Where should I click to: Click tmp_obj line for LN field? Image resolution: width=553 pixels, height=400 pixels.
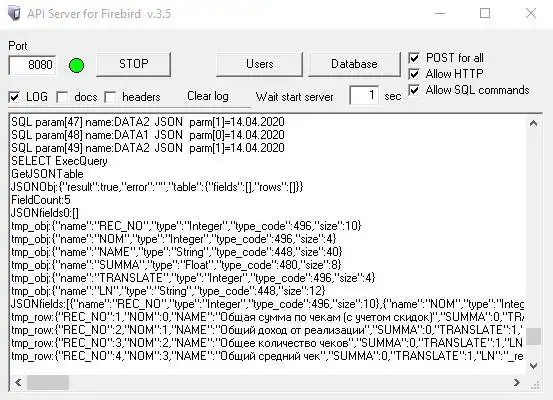pyautogui.click(x=168, y=291)
